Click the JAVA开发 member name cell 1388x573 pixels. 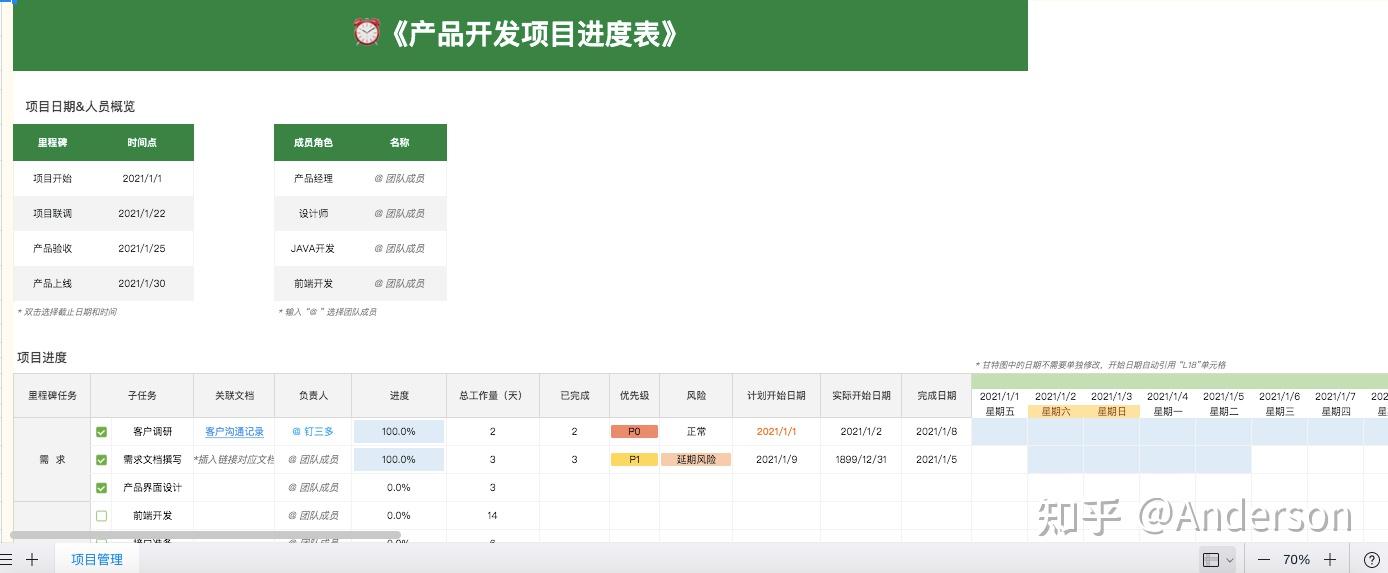click(x=399, y=249)
